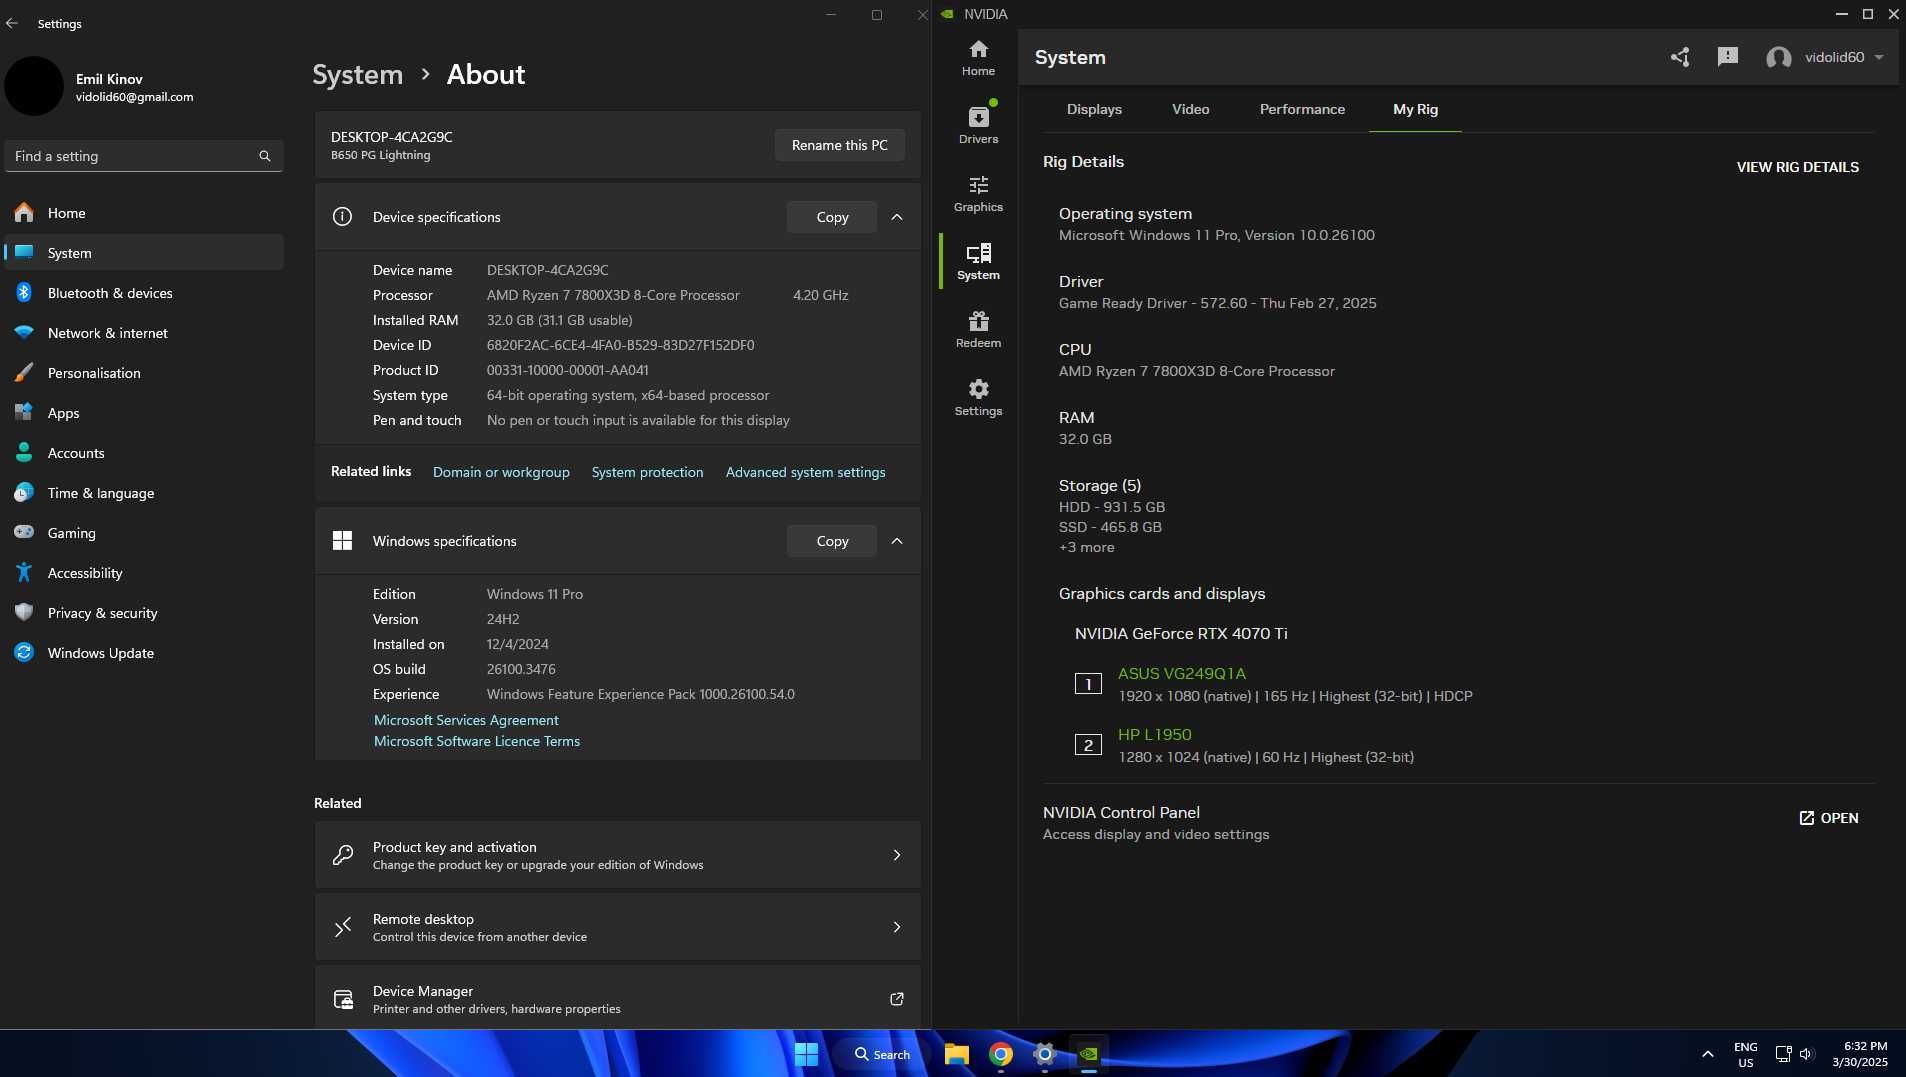
Task: Click the vidolid60 user avatar
Action: click(x=1778, y=57)
